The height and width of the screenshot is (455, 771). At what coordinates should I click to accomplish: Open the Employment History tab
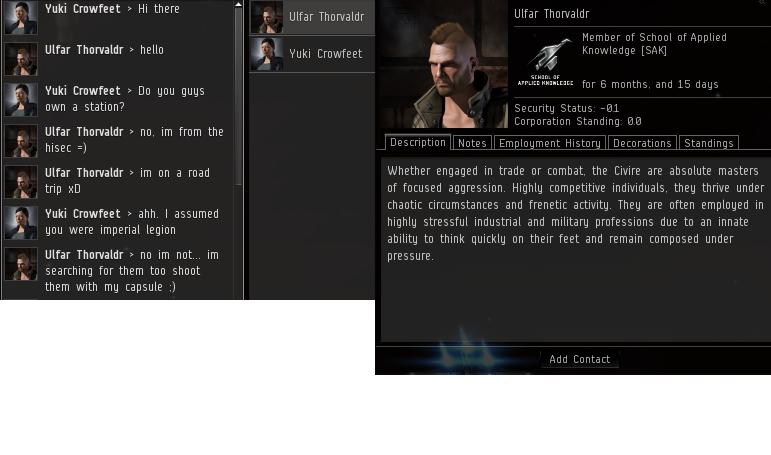(550, 143)
